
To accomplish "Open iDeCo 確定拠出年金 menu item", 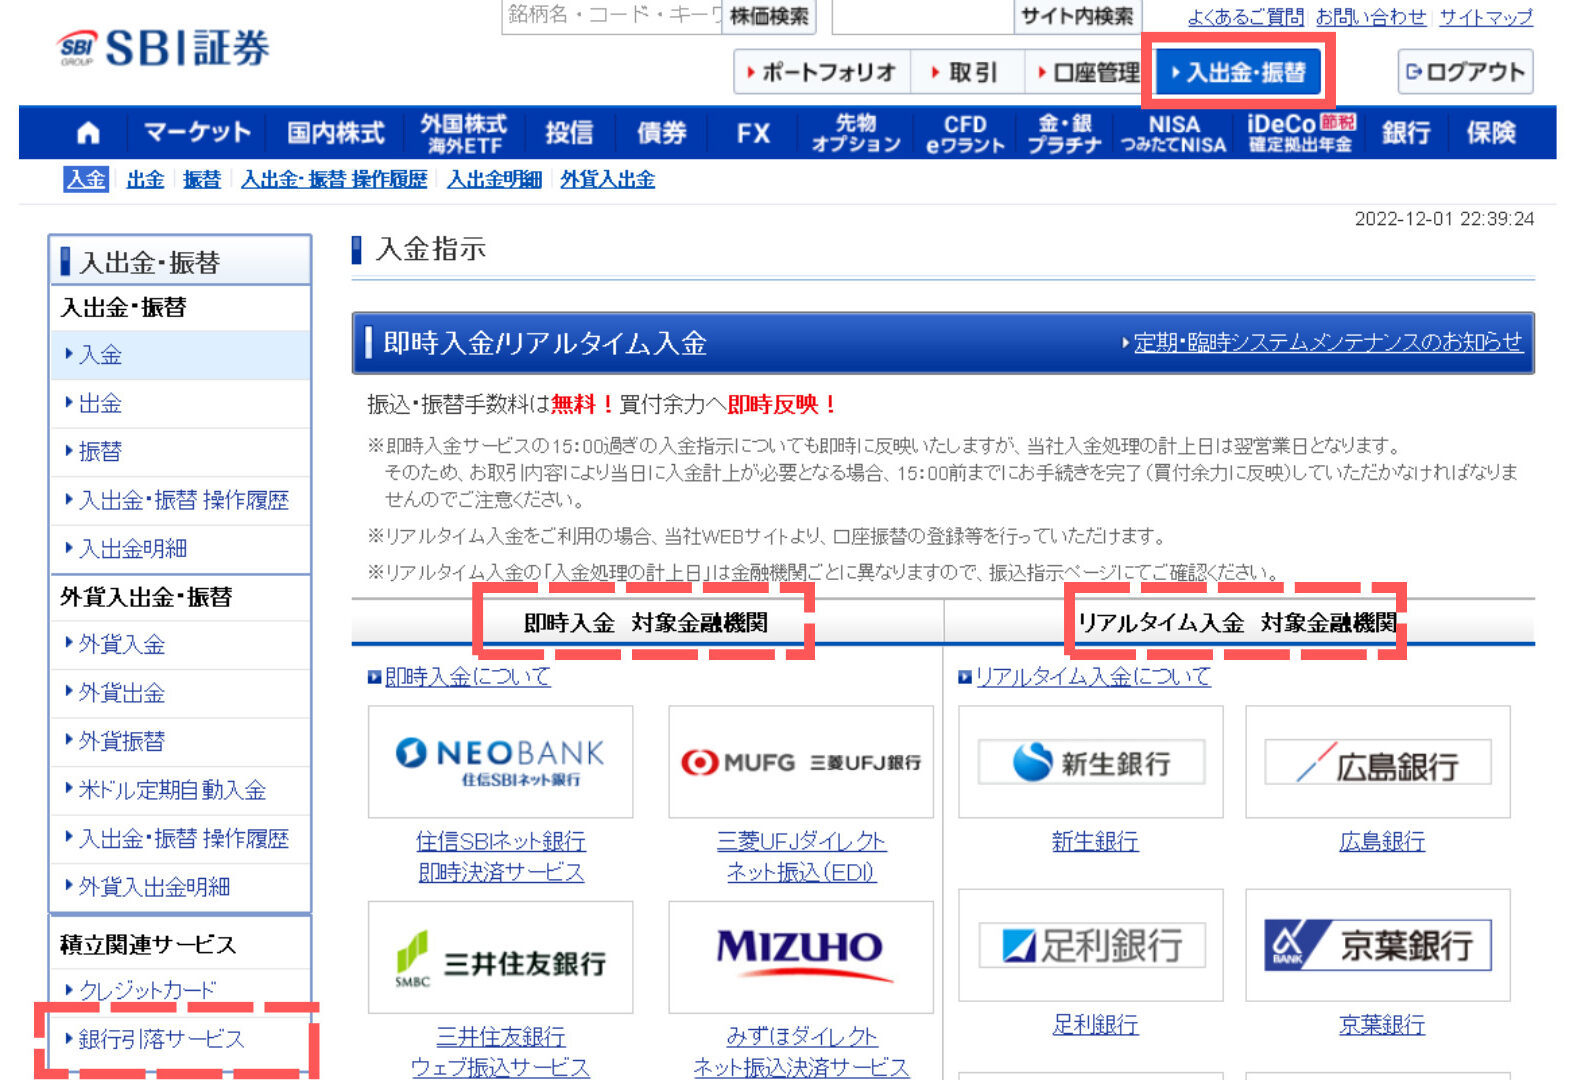I will (x=1301, y=132).
